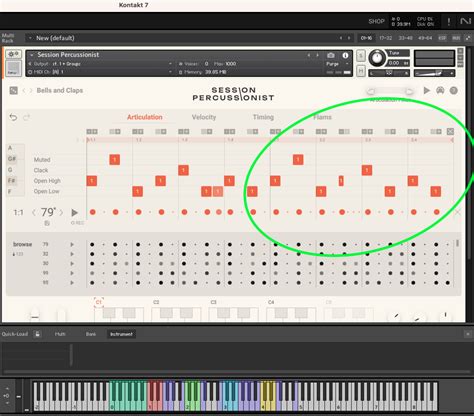Switch to the Timing tab

click(x=263, y=117)
